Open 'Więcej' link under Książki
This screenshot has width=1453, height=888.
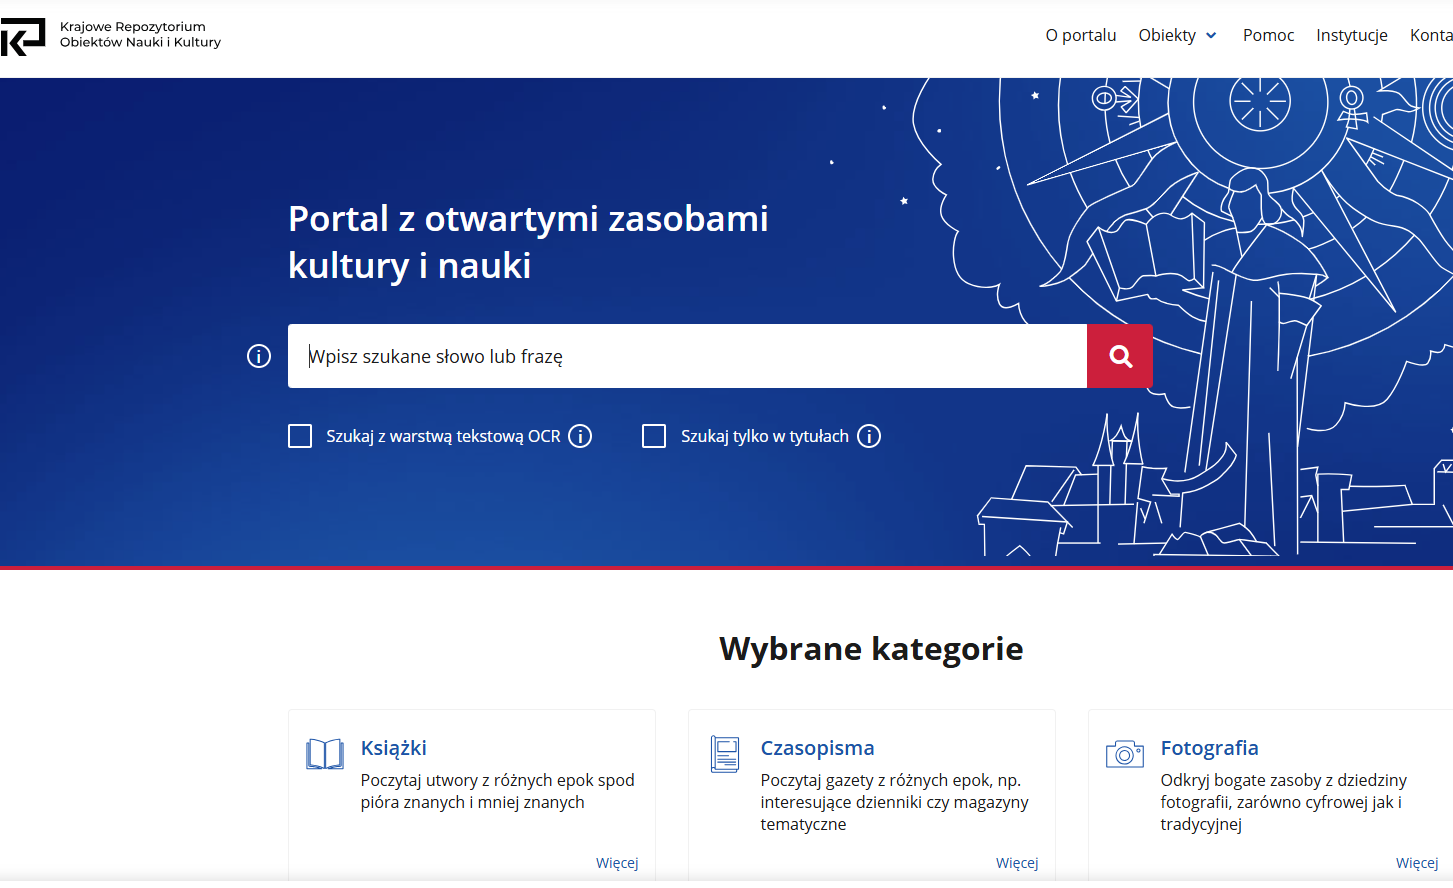point(617,862)
